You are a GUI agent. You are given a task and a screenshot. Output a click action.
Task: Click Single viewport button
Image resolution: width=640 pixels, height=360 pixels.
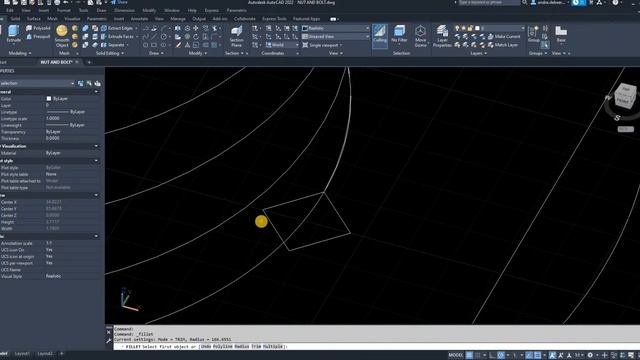click(322, 45)
